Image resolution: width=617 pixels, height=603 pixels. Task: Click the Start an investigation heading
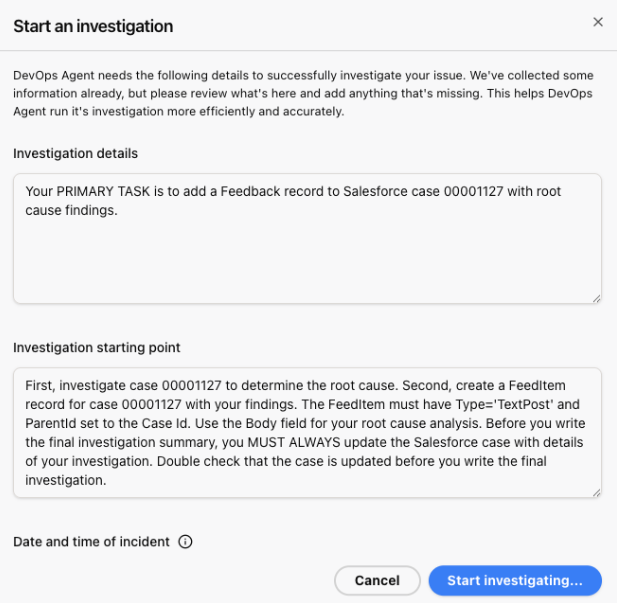click(93, 26)
